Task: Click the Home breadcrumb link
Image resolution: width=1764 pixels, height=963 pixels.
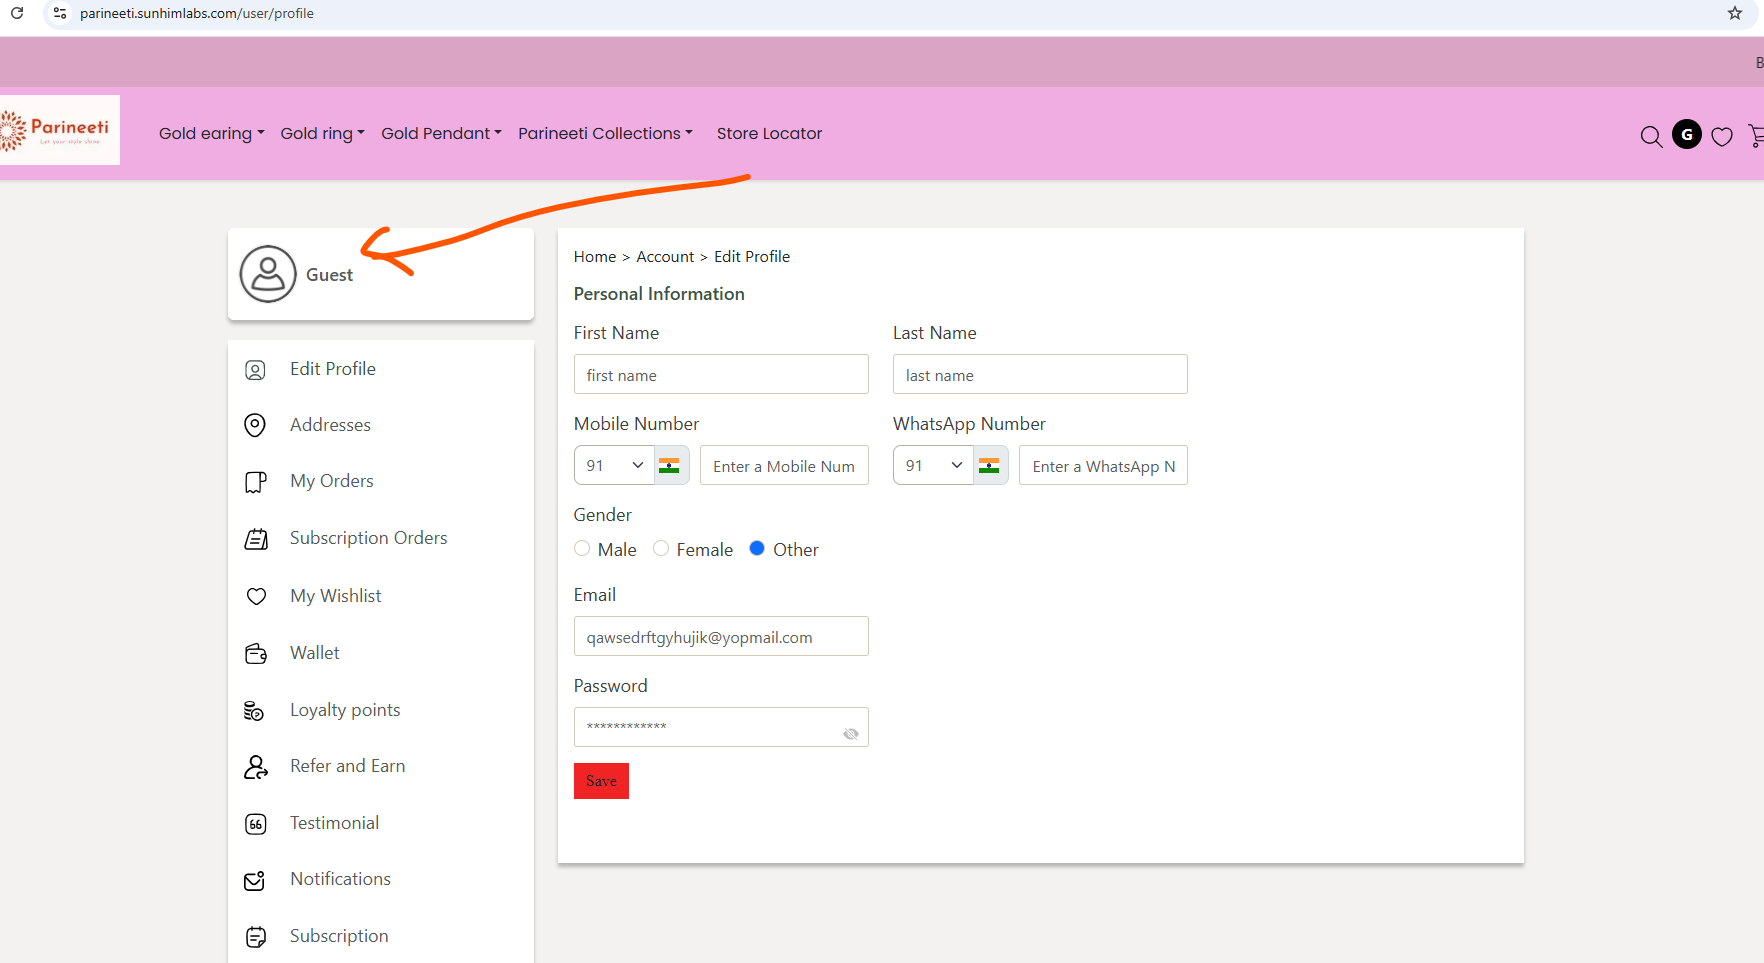Action: [x=595, y=257]
